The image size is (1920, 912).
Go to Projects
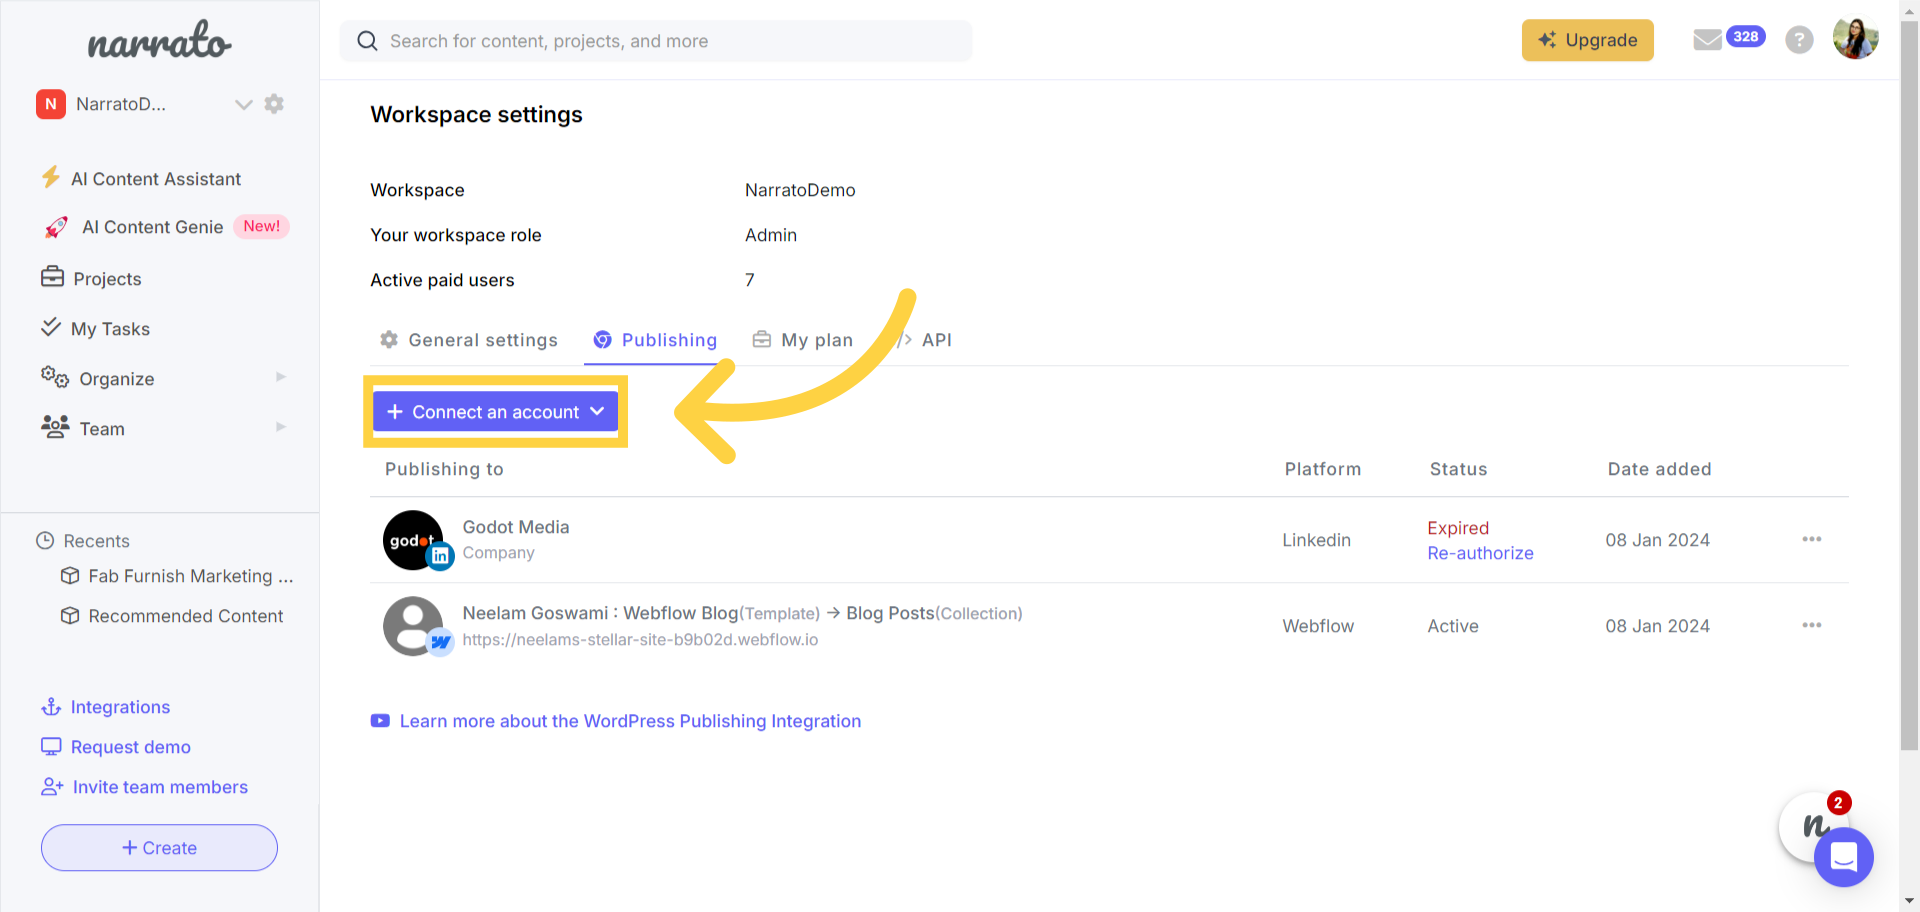point(107,279)
